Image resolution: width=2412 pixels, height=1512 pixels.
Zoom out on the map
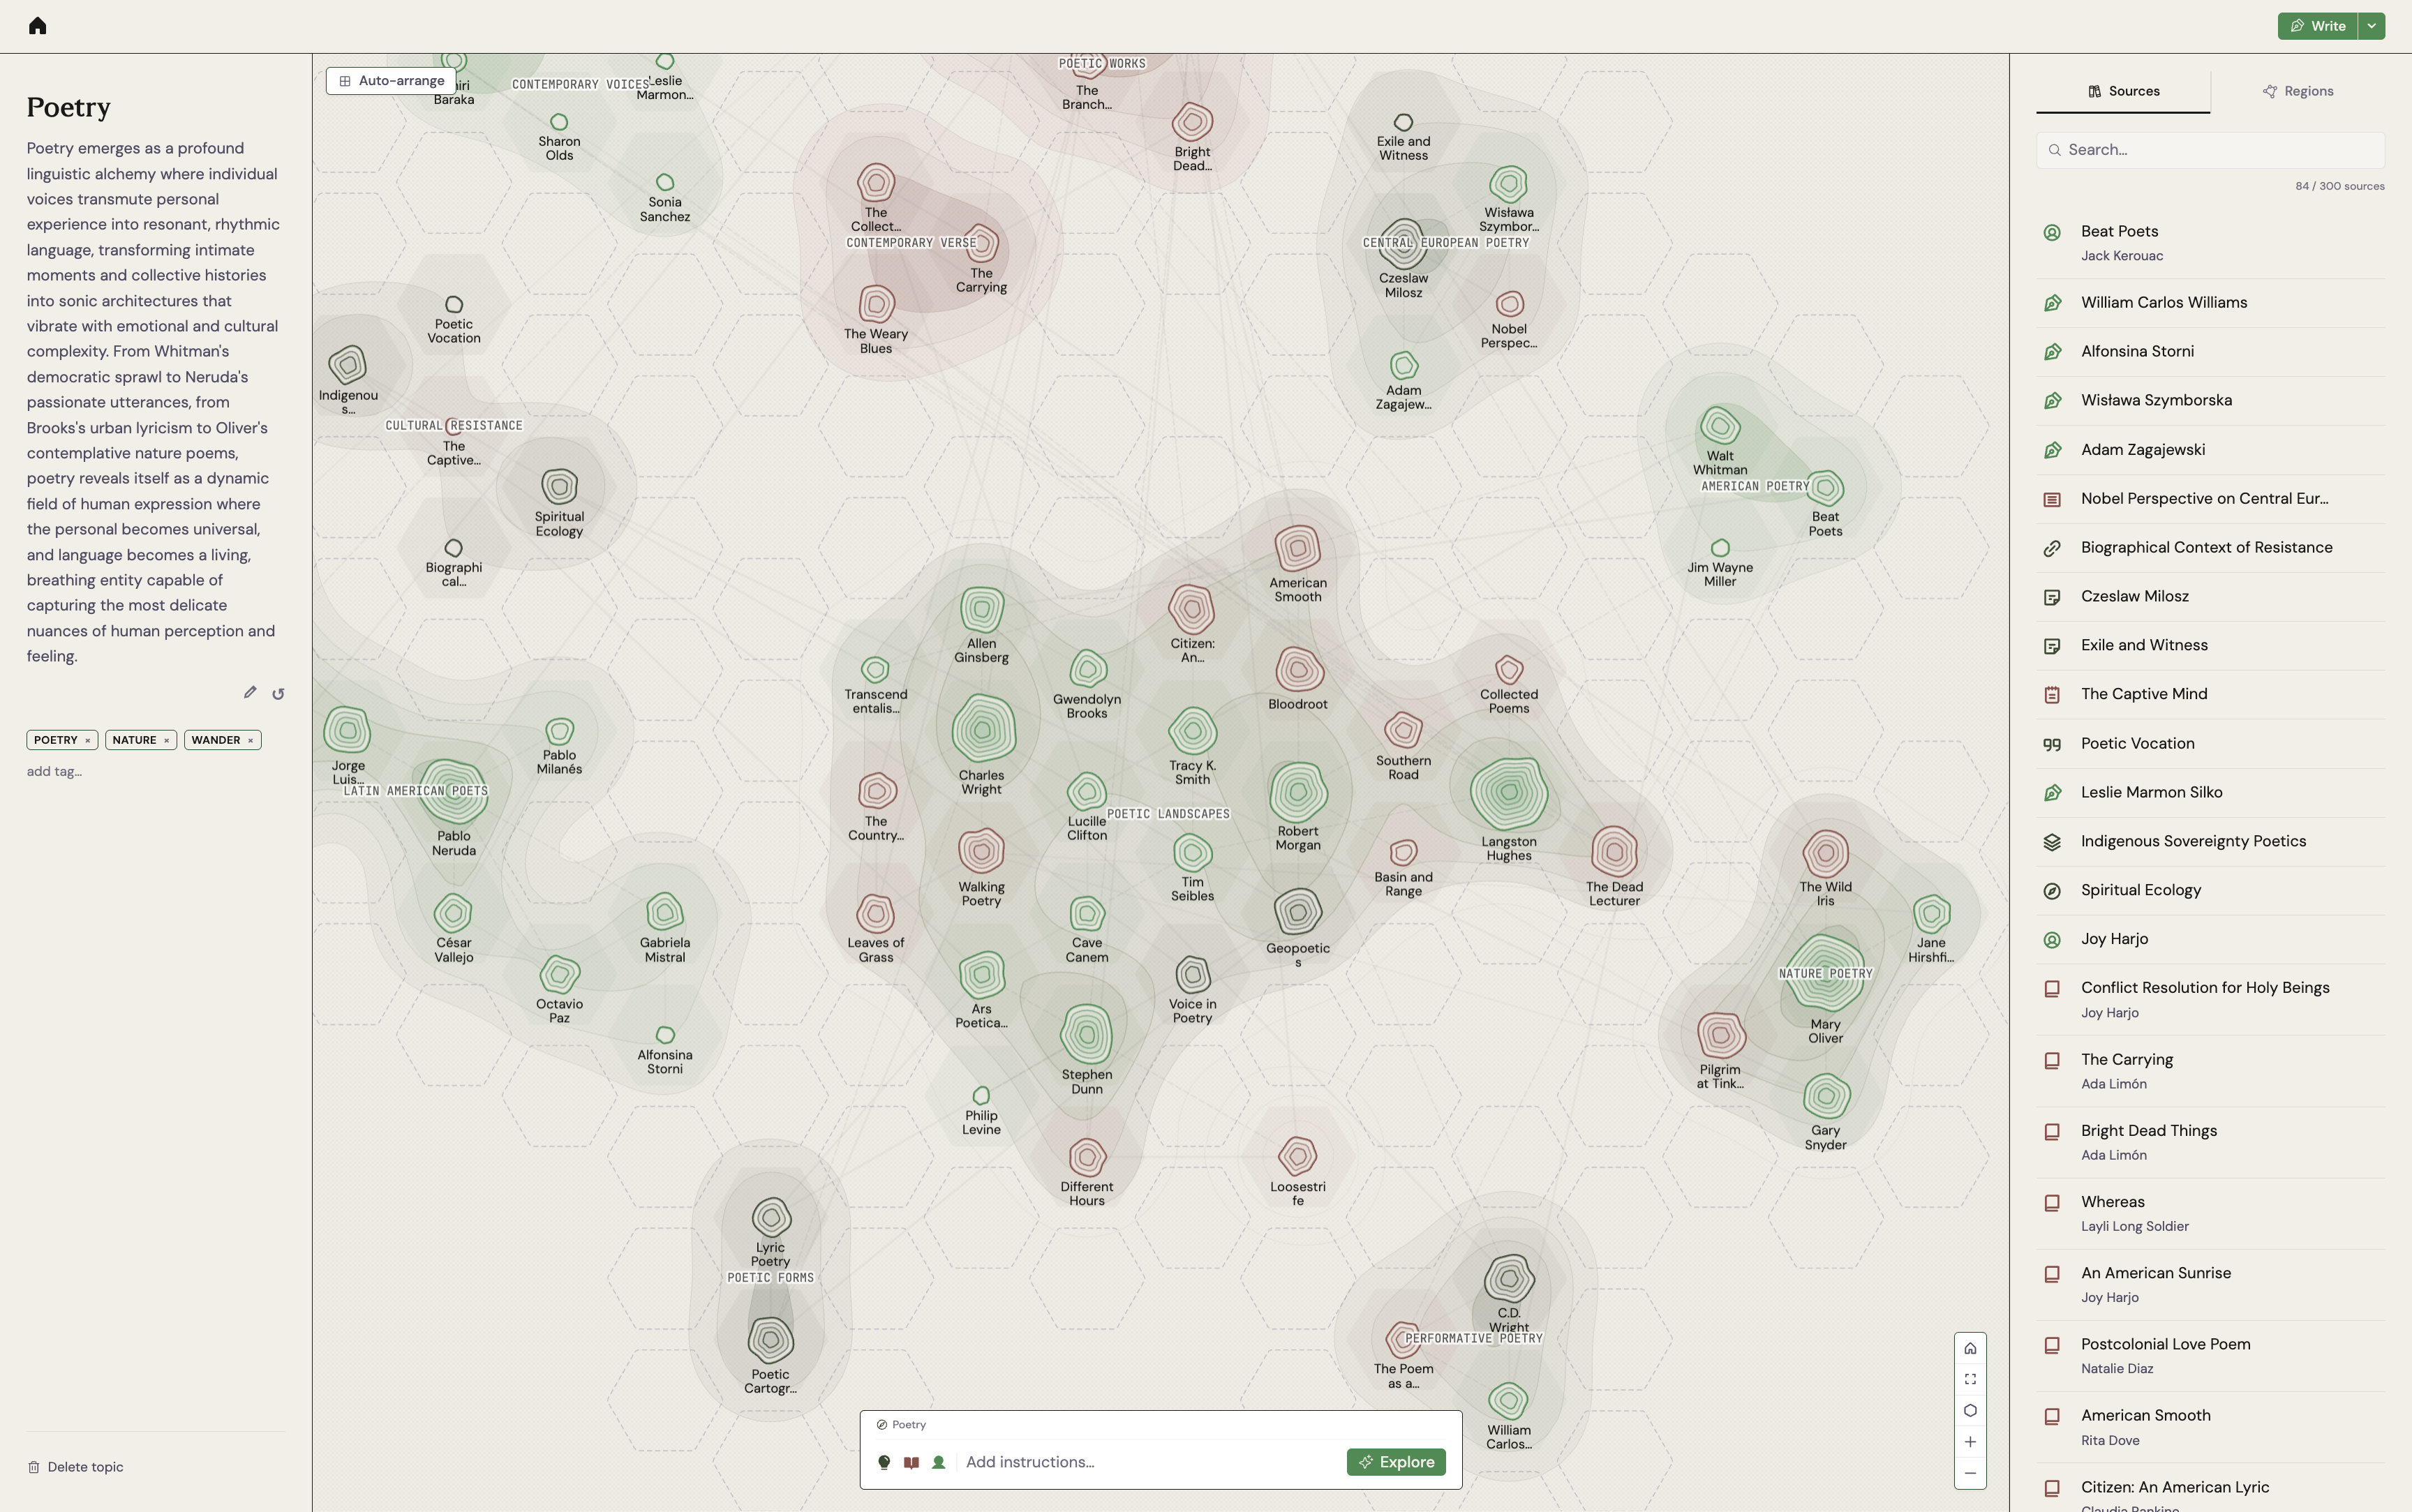pos(1970,1472)
